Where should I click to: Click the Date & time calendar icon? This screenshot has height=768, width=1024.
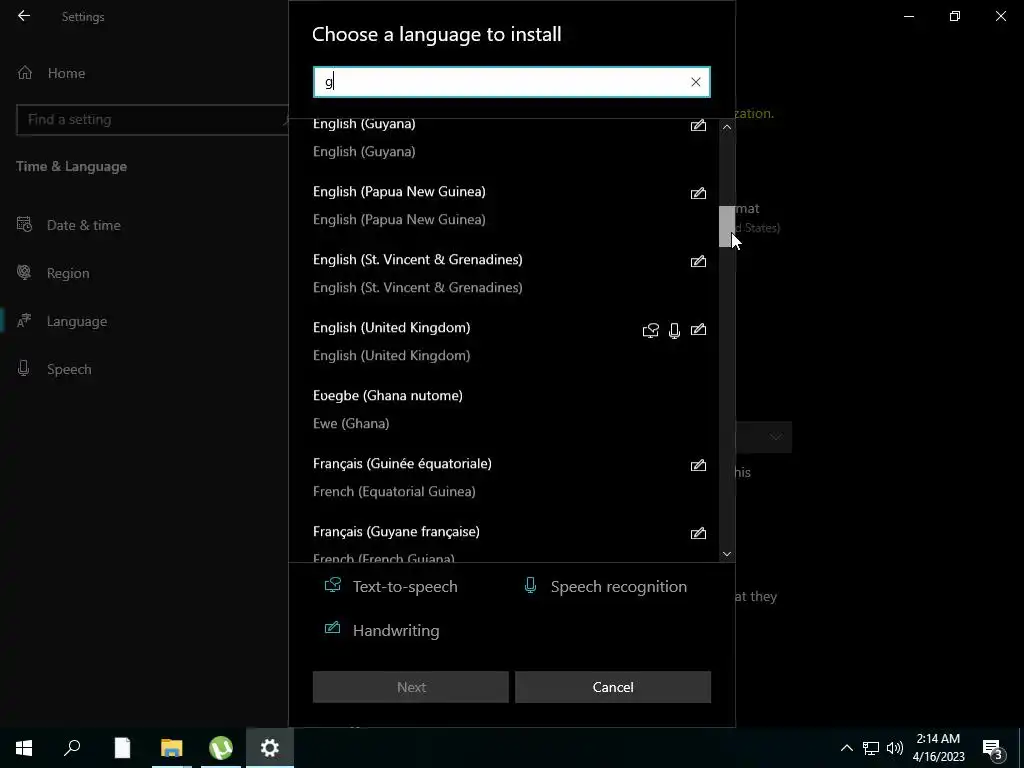coord(24,225)
